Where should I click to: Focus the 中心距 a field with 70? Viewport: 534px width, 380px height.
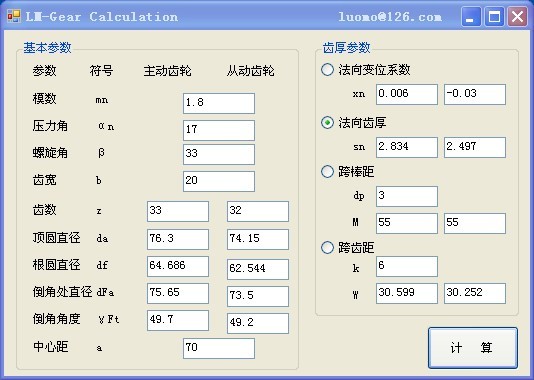pos(219,348)
